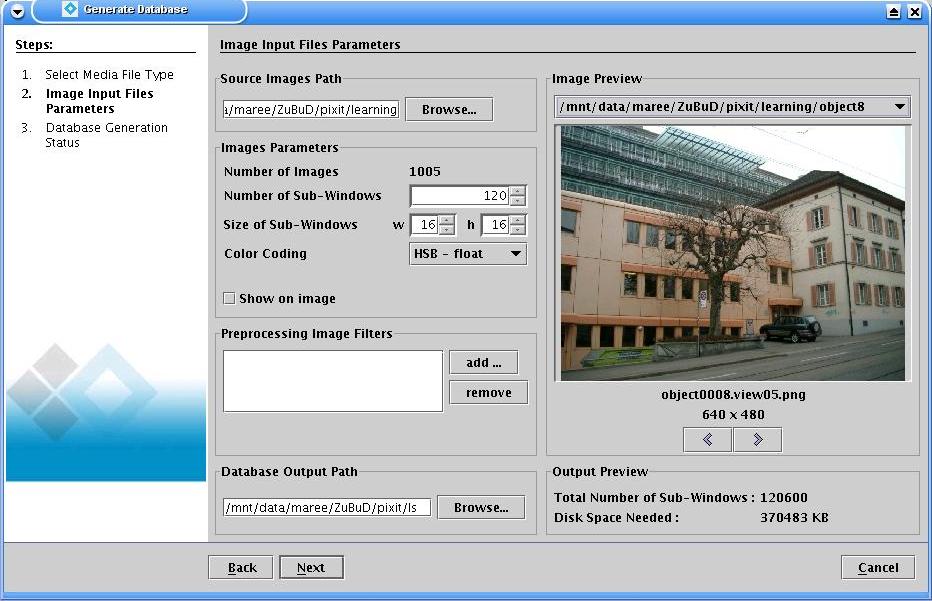Decrease the sub-window width value

coord(447,230)
